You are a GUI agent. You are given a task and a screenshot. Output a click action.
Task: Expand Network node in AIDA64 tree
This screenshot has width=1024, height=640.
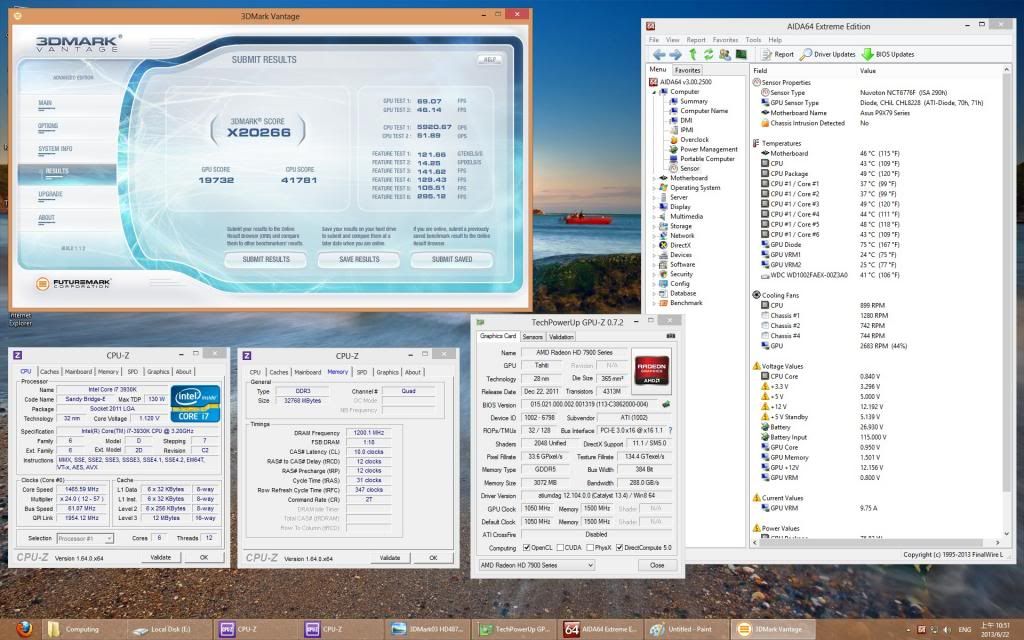point(654,235)
